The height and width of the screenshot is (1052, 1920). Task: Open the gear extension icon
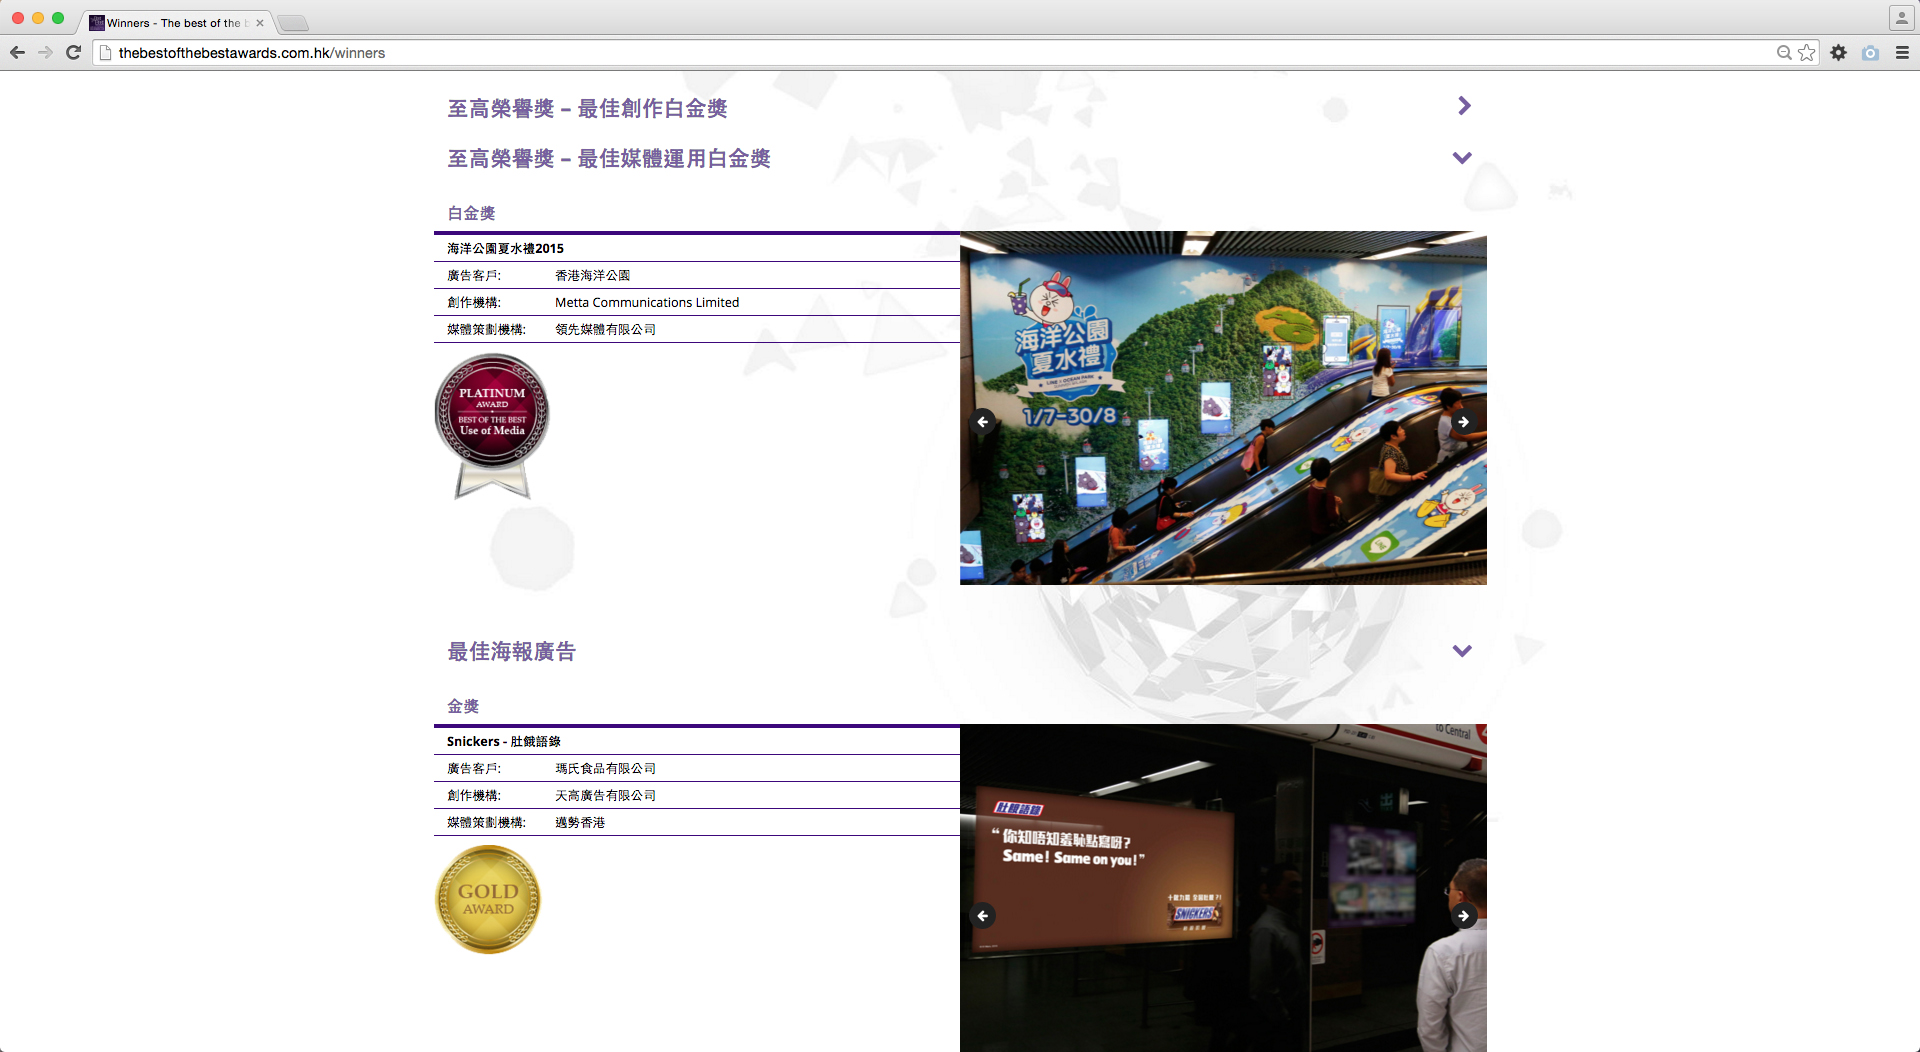pos(1838,53)
